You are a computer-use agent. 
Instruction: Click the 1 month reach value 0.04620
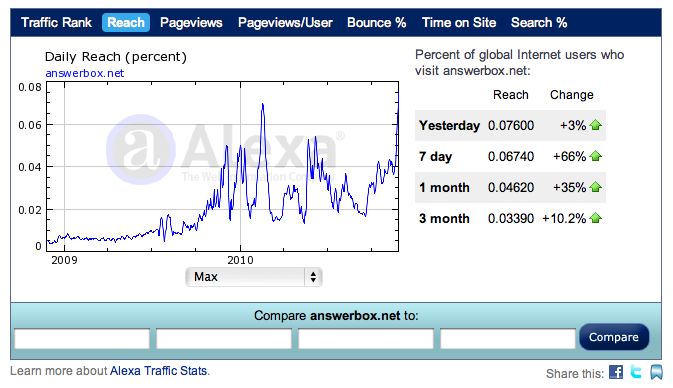point(511,188)
